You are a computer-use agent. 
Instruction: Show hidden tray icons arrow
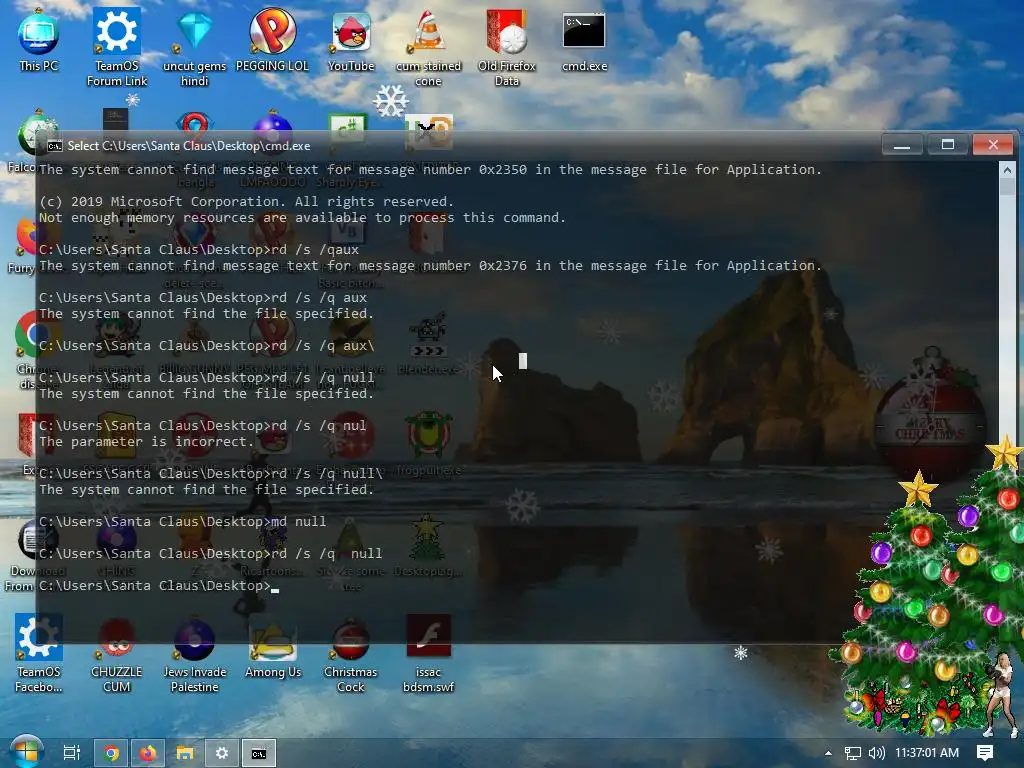pos(828,753)
